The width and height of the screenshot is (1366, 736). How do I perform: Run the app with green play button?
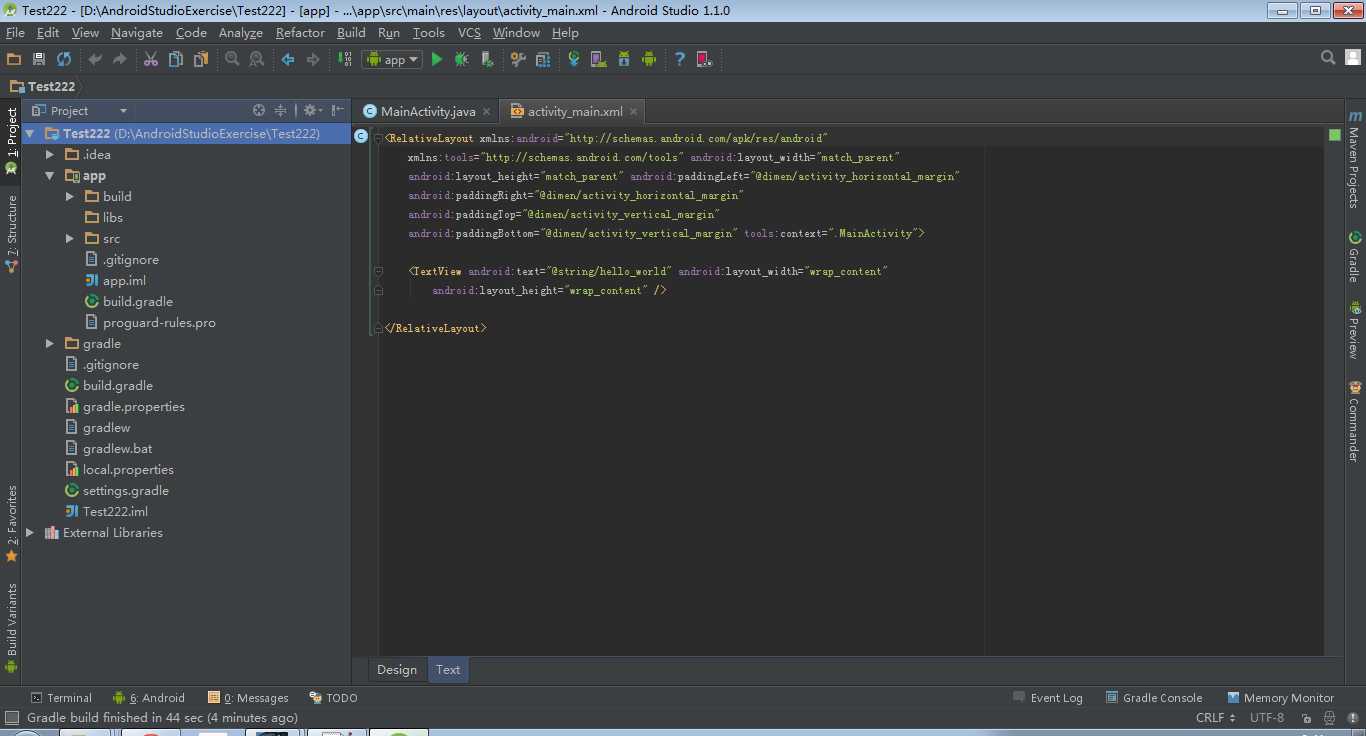437,59
